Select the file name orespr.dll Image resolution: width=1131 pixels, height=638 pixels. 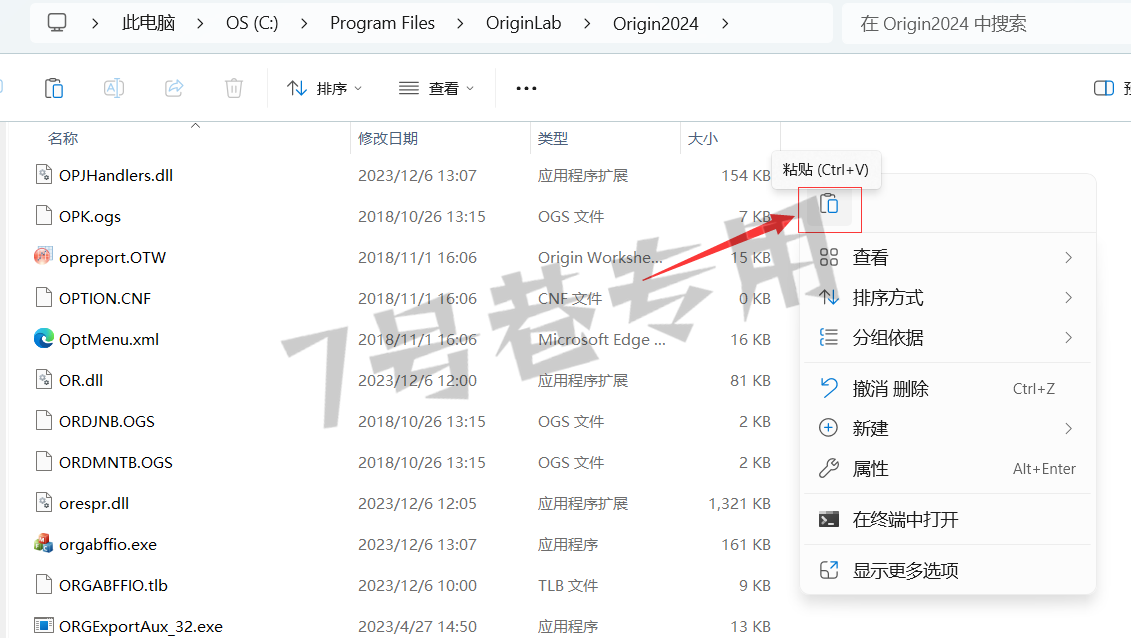[x=94, y=503]
